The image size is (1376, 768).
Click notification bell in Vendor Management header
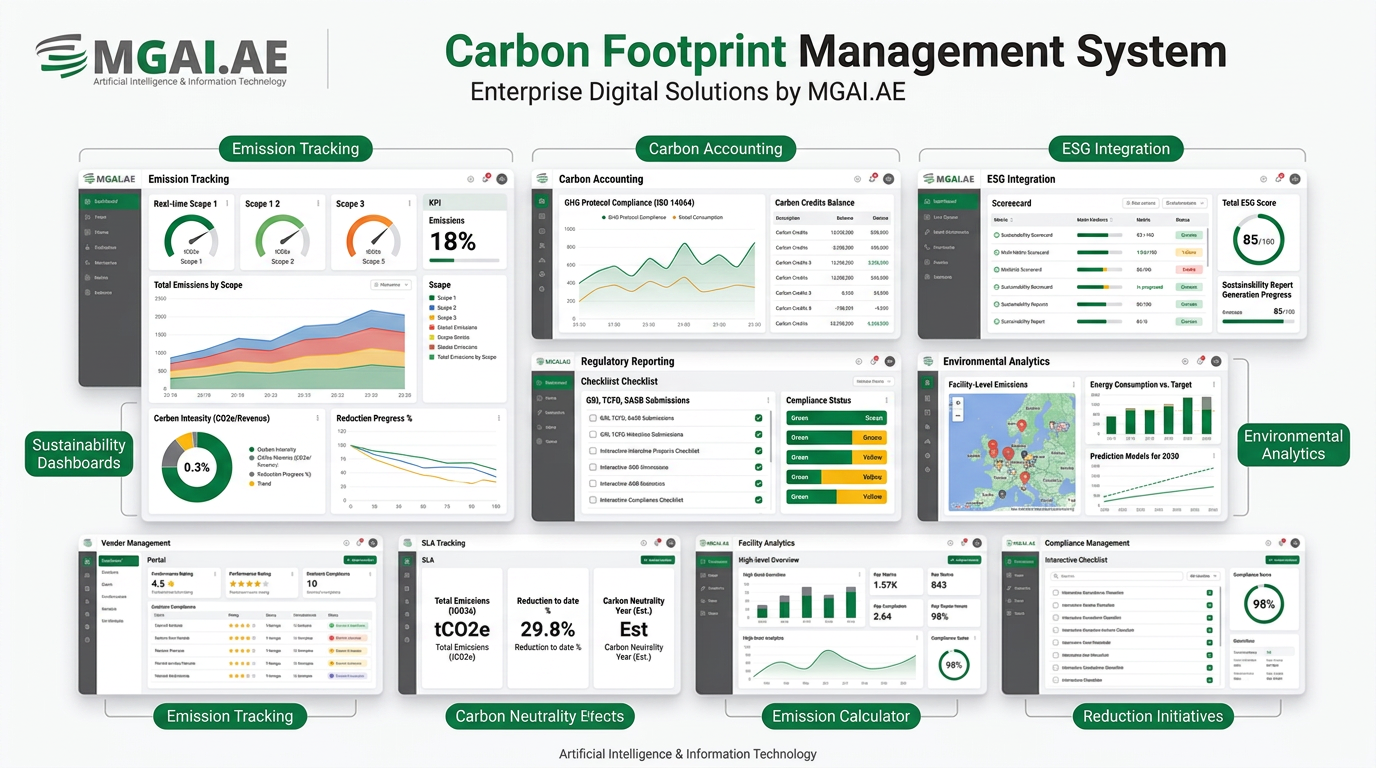pos(360,542)
